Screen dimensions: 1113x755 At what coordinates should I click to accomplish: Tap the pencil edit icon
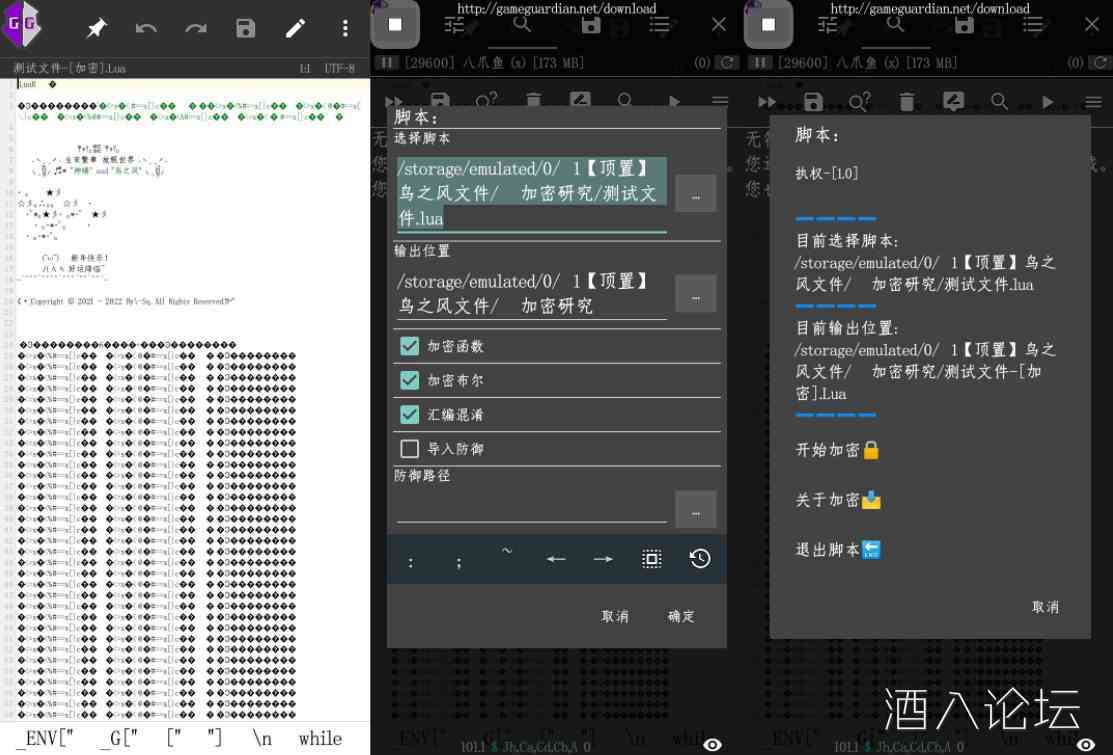click(295, 28)
